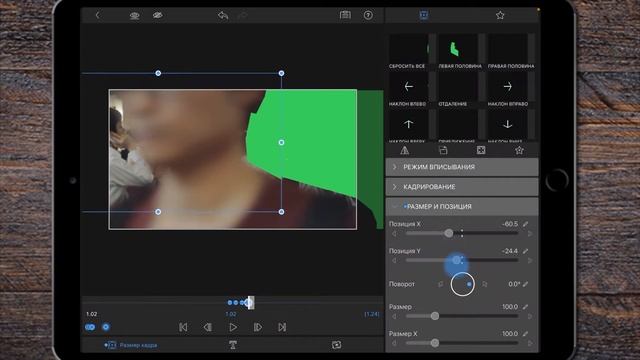This screenshot has height=360, width=640.
Task: Open the toolbox icon next to help
Action: coord(345,15)
